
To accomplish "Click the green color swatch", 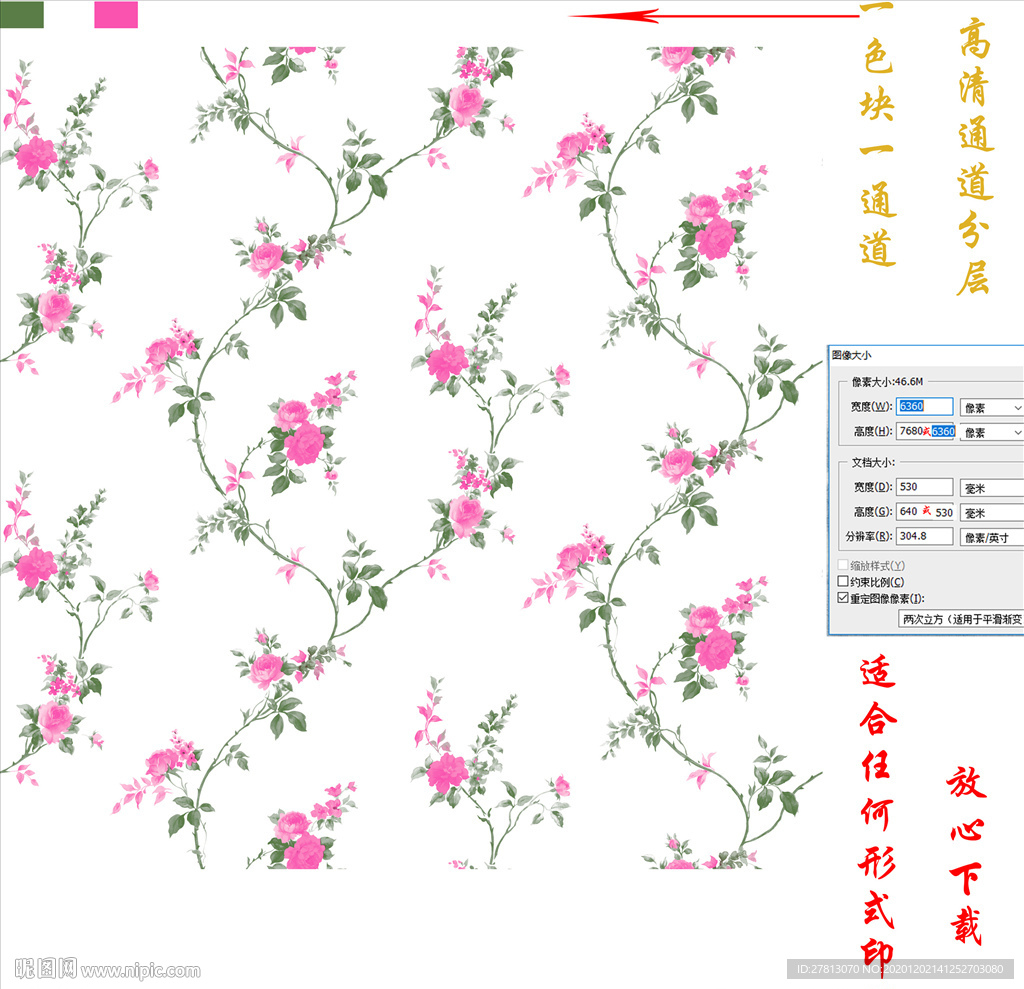I will [22, 14].
